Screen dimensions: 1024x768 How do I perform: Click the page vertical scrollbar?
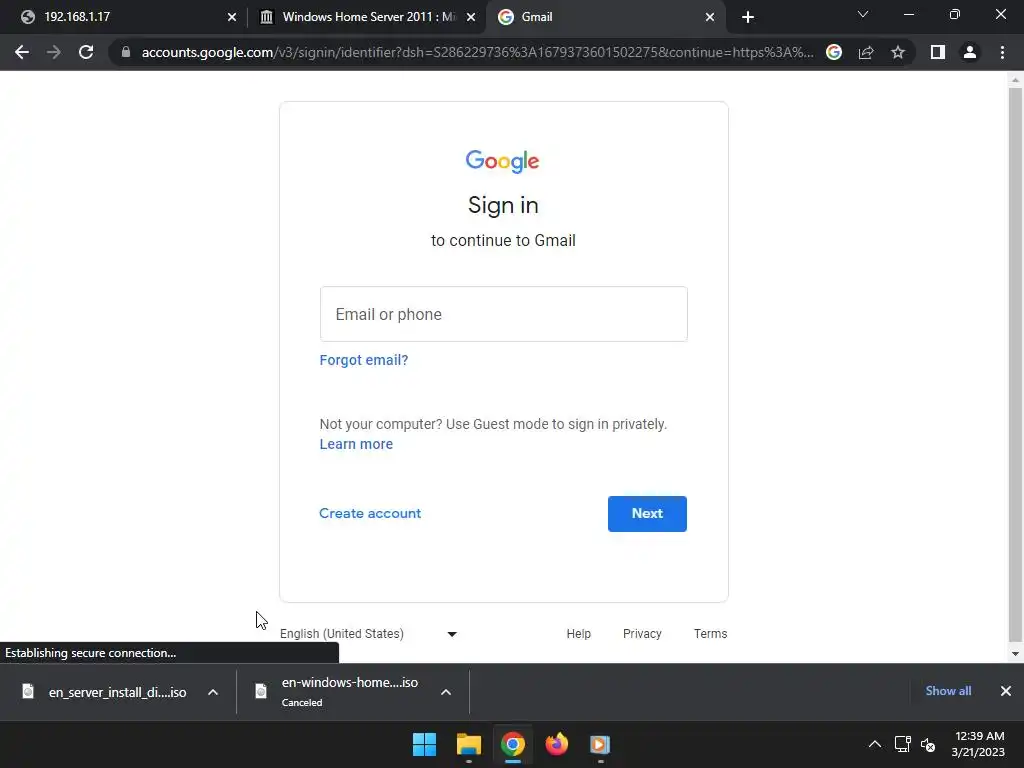pyautogui.click(x=1015, y=364)
